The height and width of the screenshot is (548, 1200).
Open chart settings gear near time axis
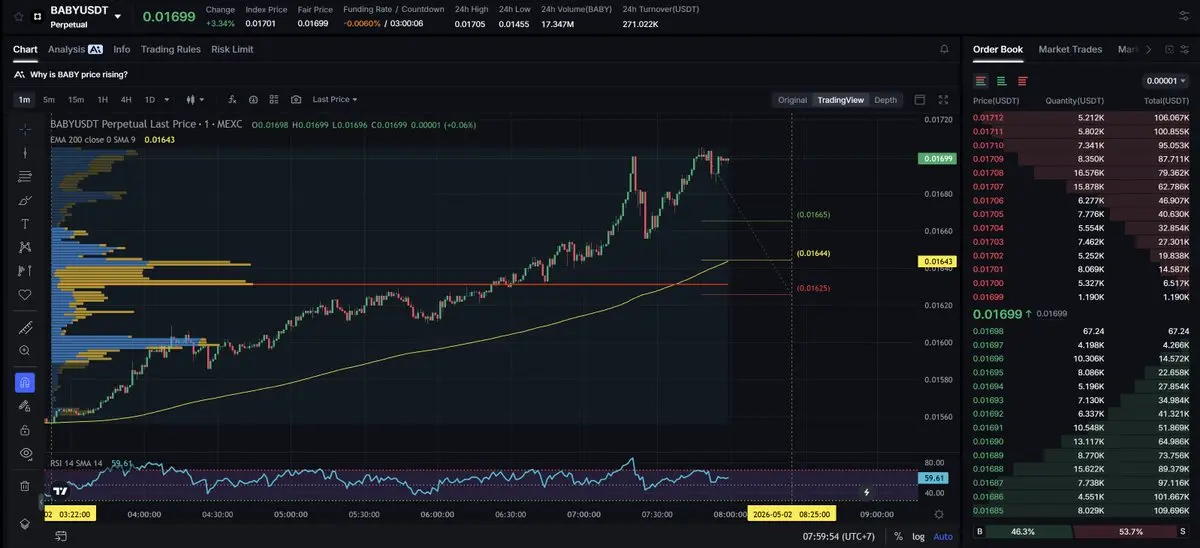point(939,513)
